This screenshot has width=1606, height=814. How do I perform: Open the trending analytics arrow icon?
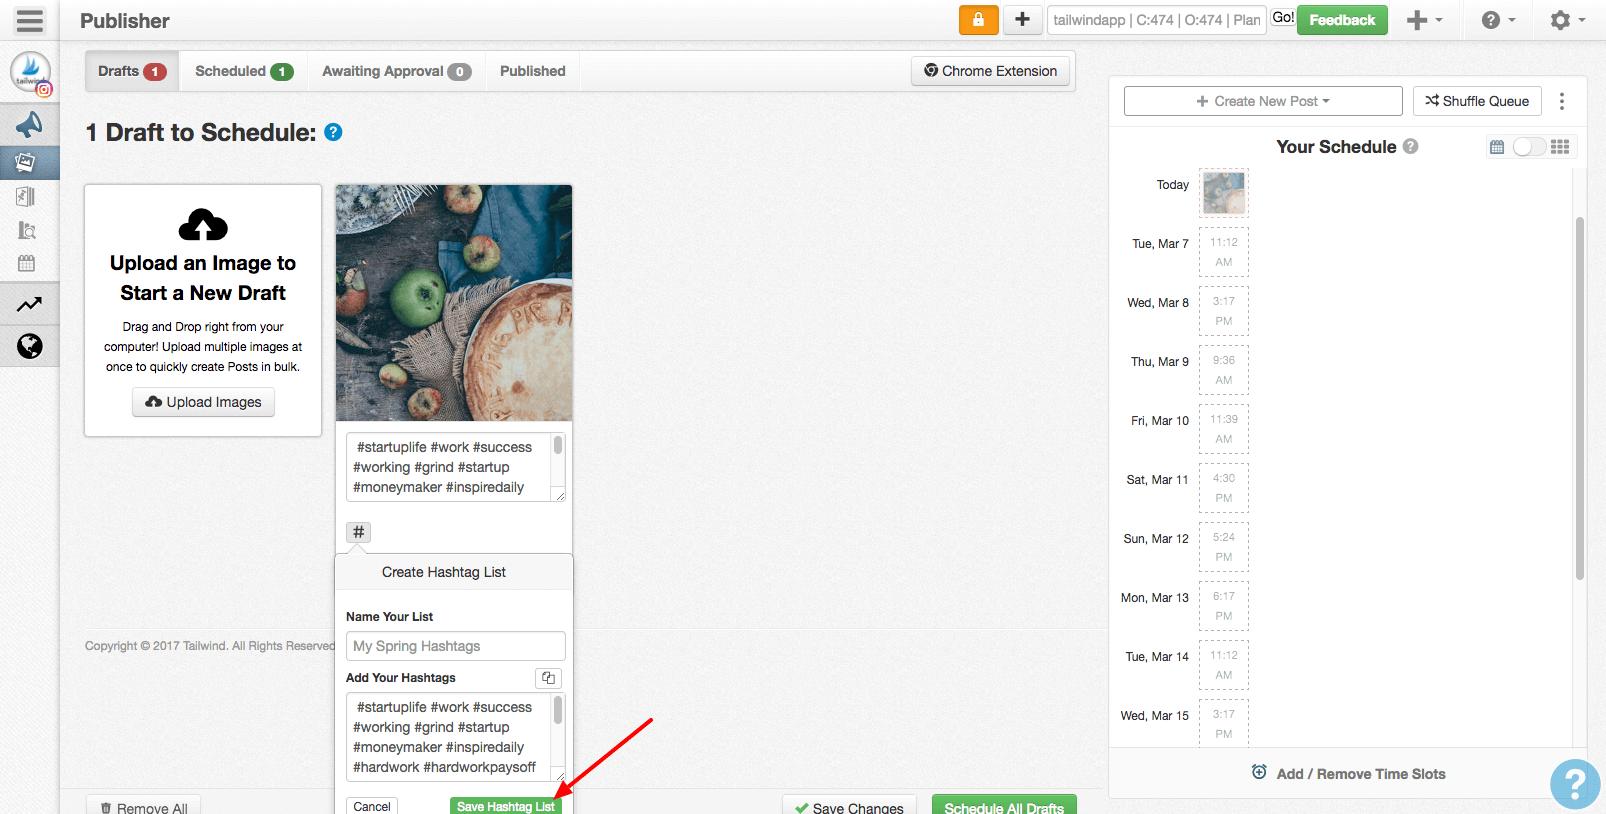29,305
